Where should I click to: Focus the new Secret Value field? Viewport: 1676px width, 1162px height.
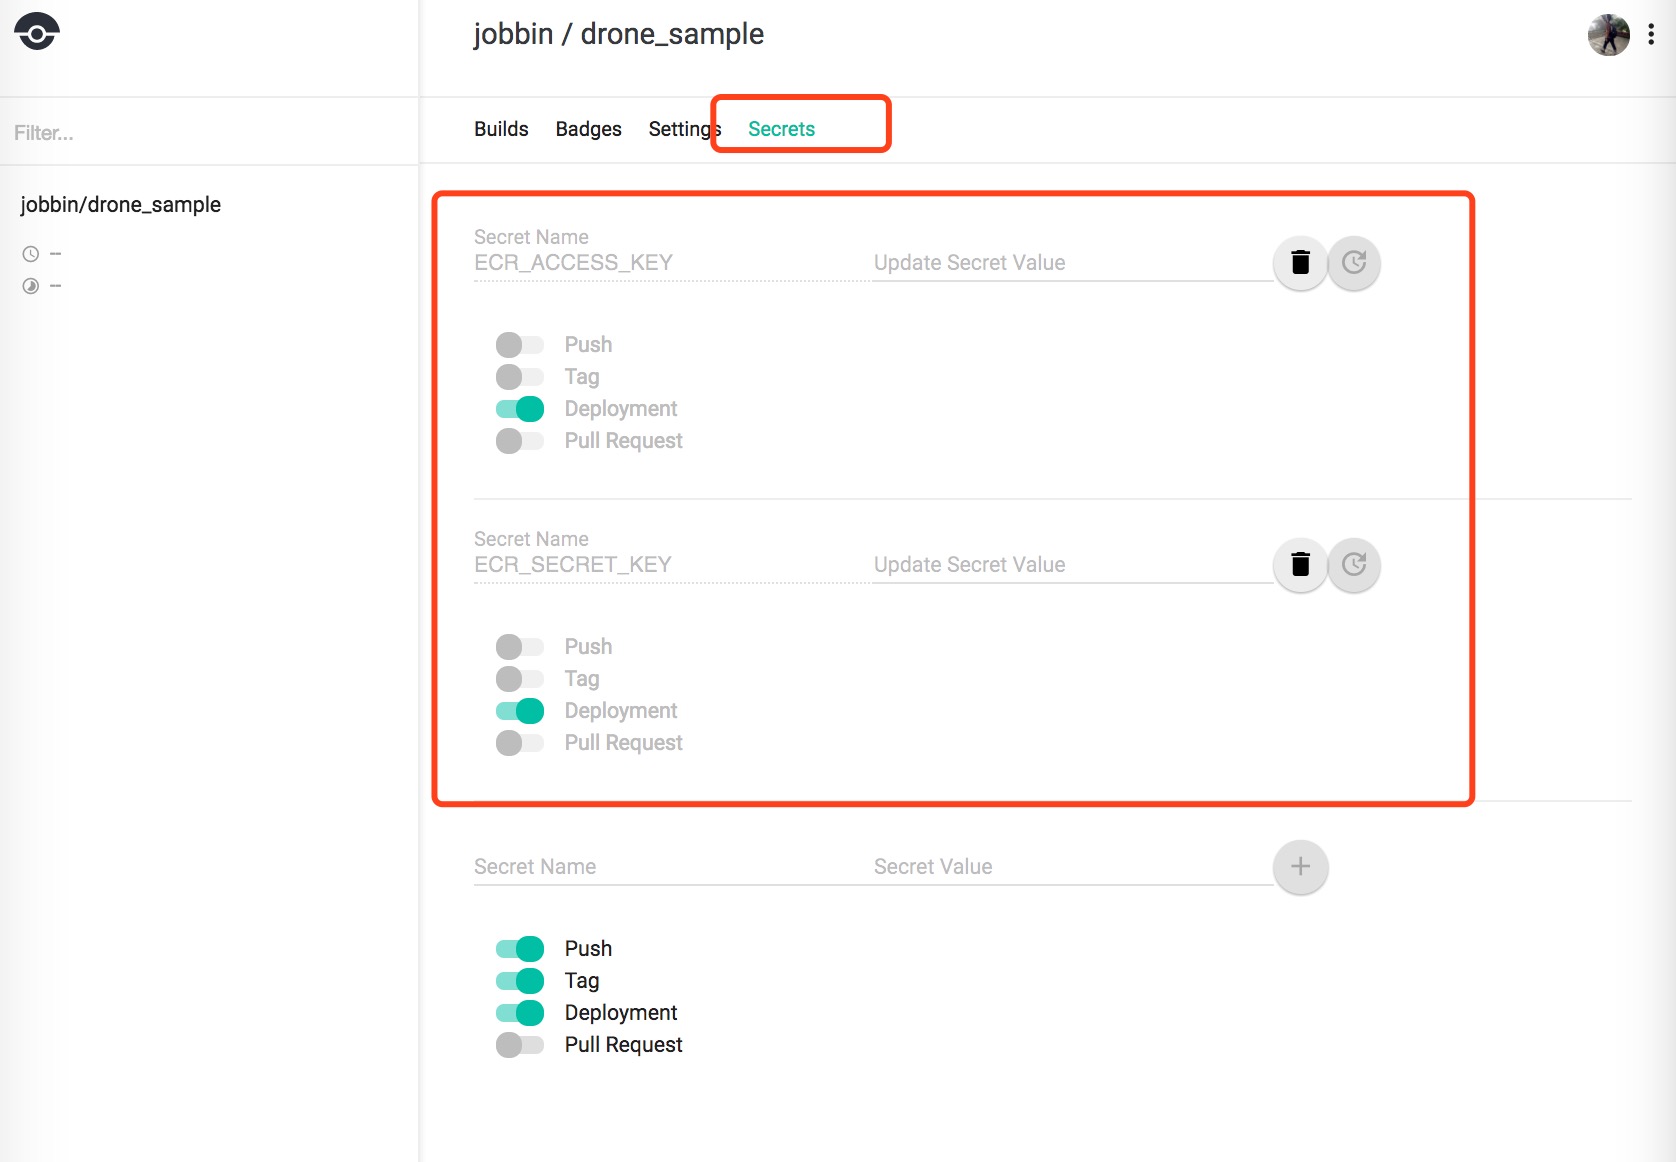(1070, 867)
